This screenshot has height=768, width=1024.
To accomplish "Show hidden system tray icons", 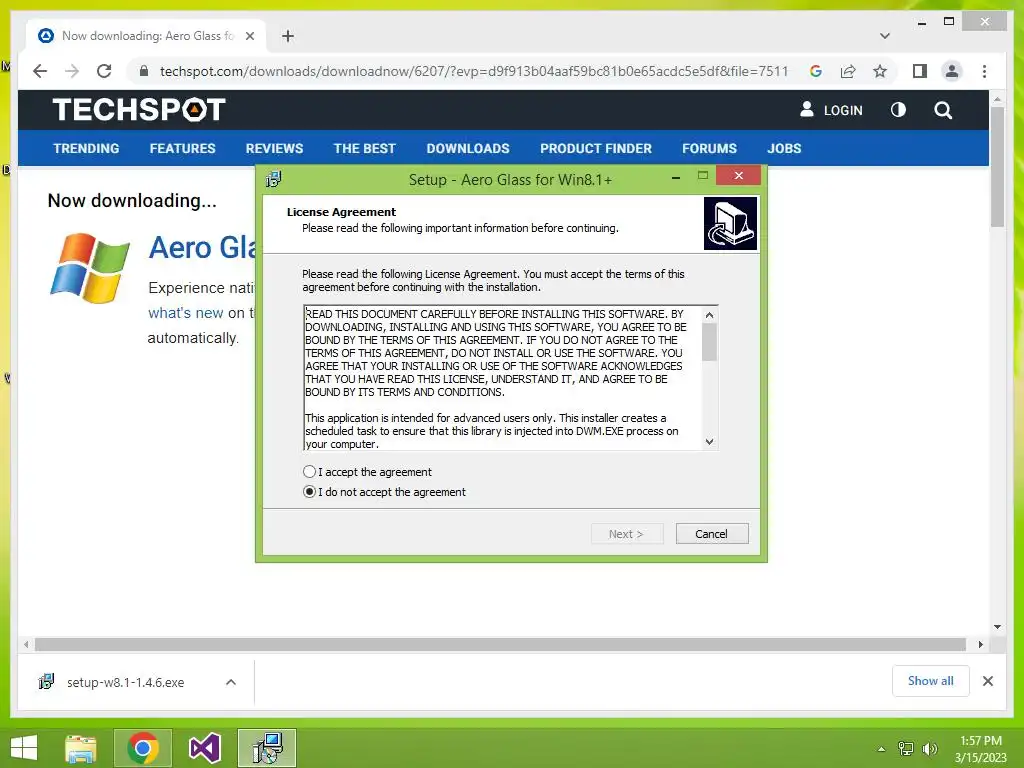I will tap(882, 749).
